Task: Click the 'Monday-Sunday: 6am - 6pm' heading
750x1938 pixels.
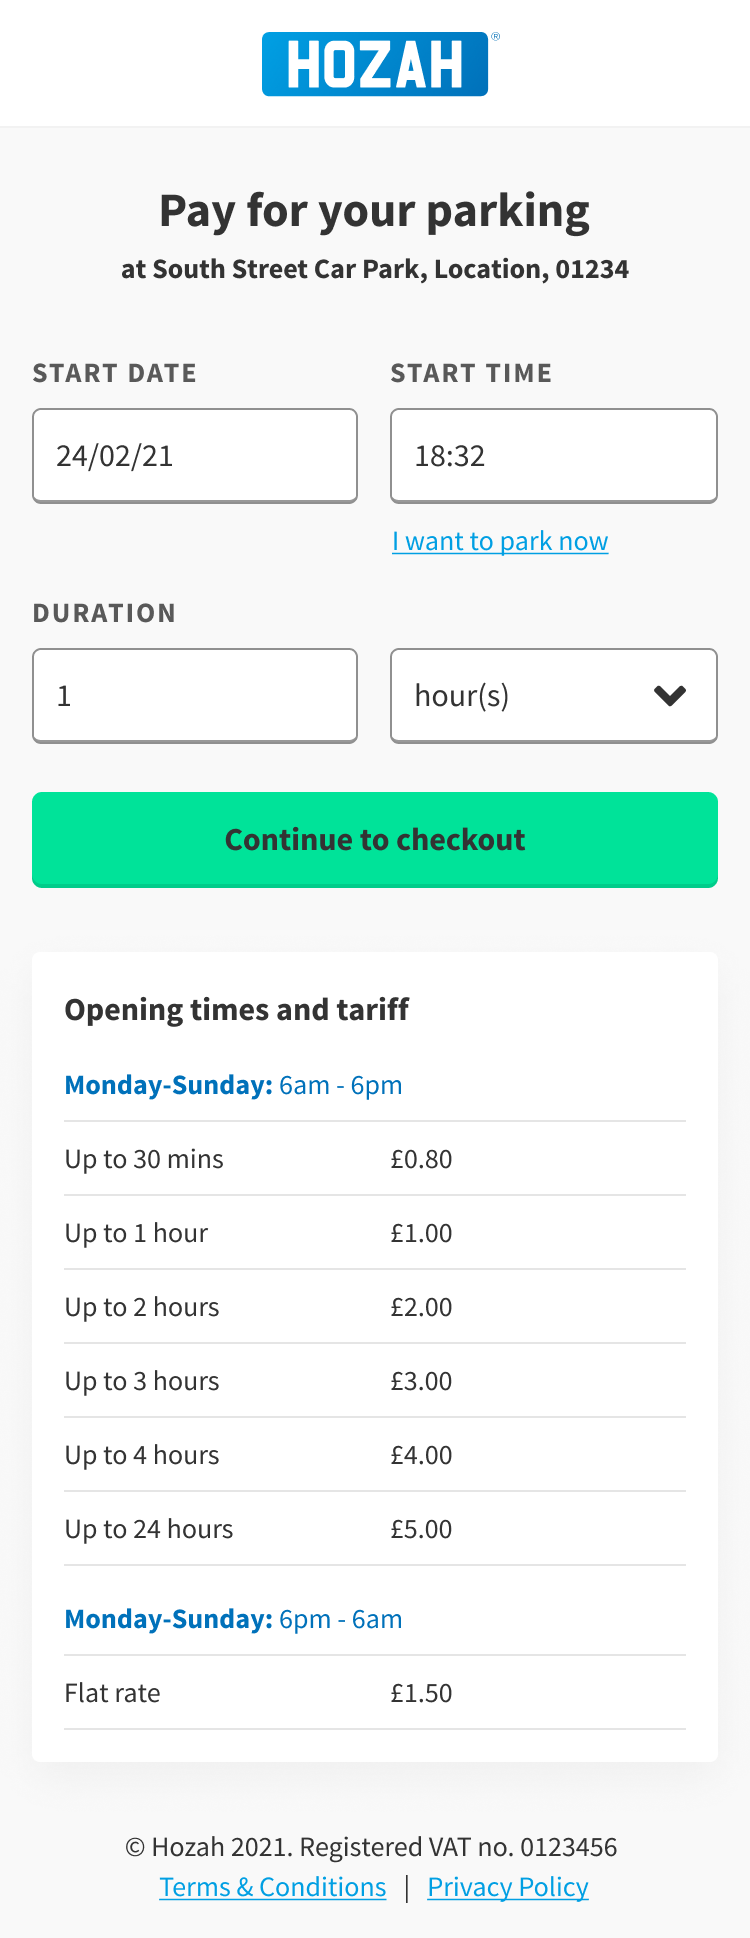Action: pyautogui.click(x=234, y=1085)
